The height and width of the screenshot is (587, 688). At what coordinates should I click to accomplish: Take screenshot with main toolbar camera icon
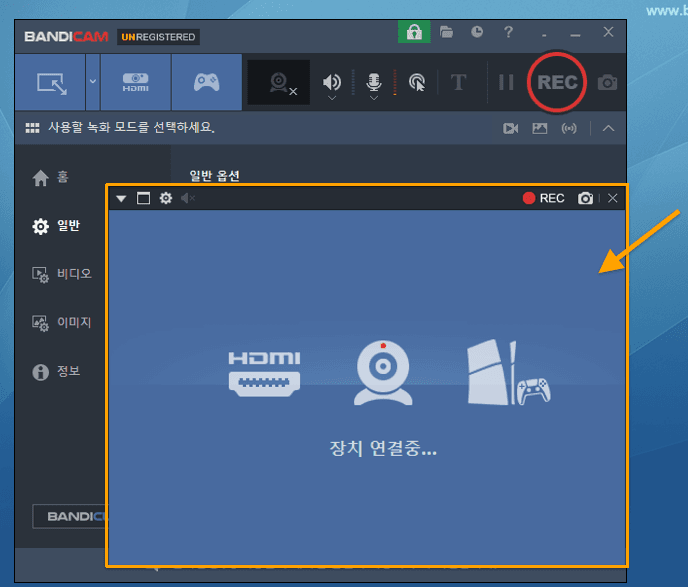607,82
